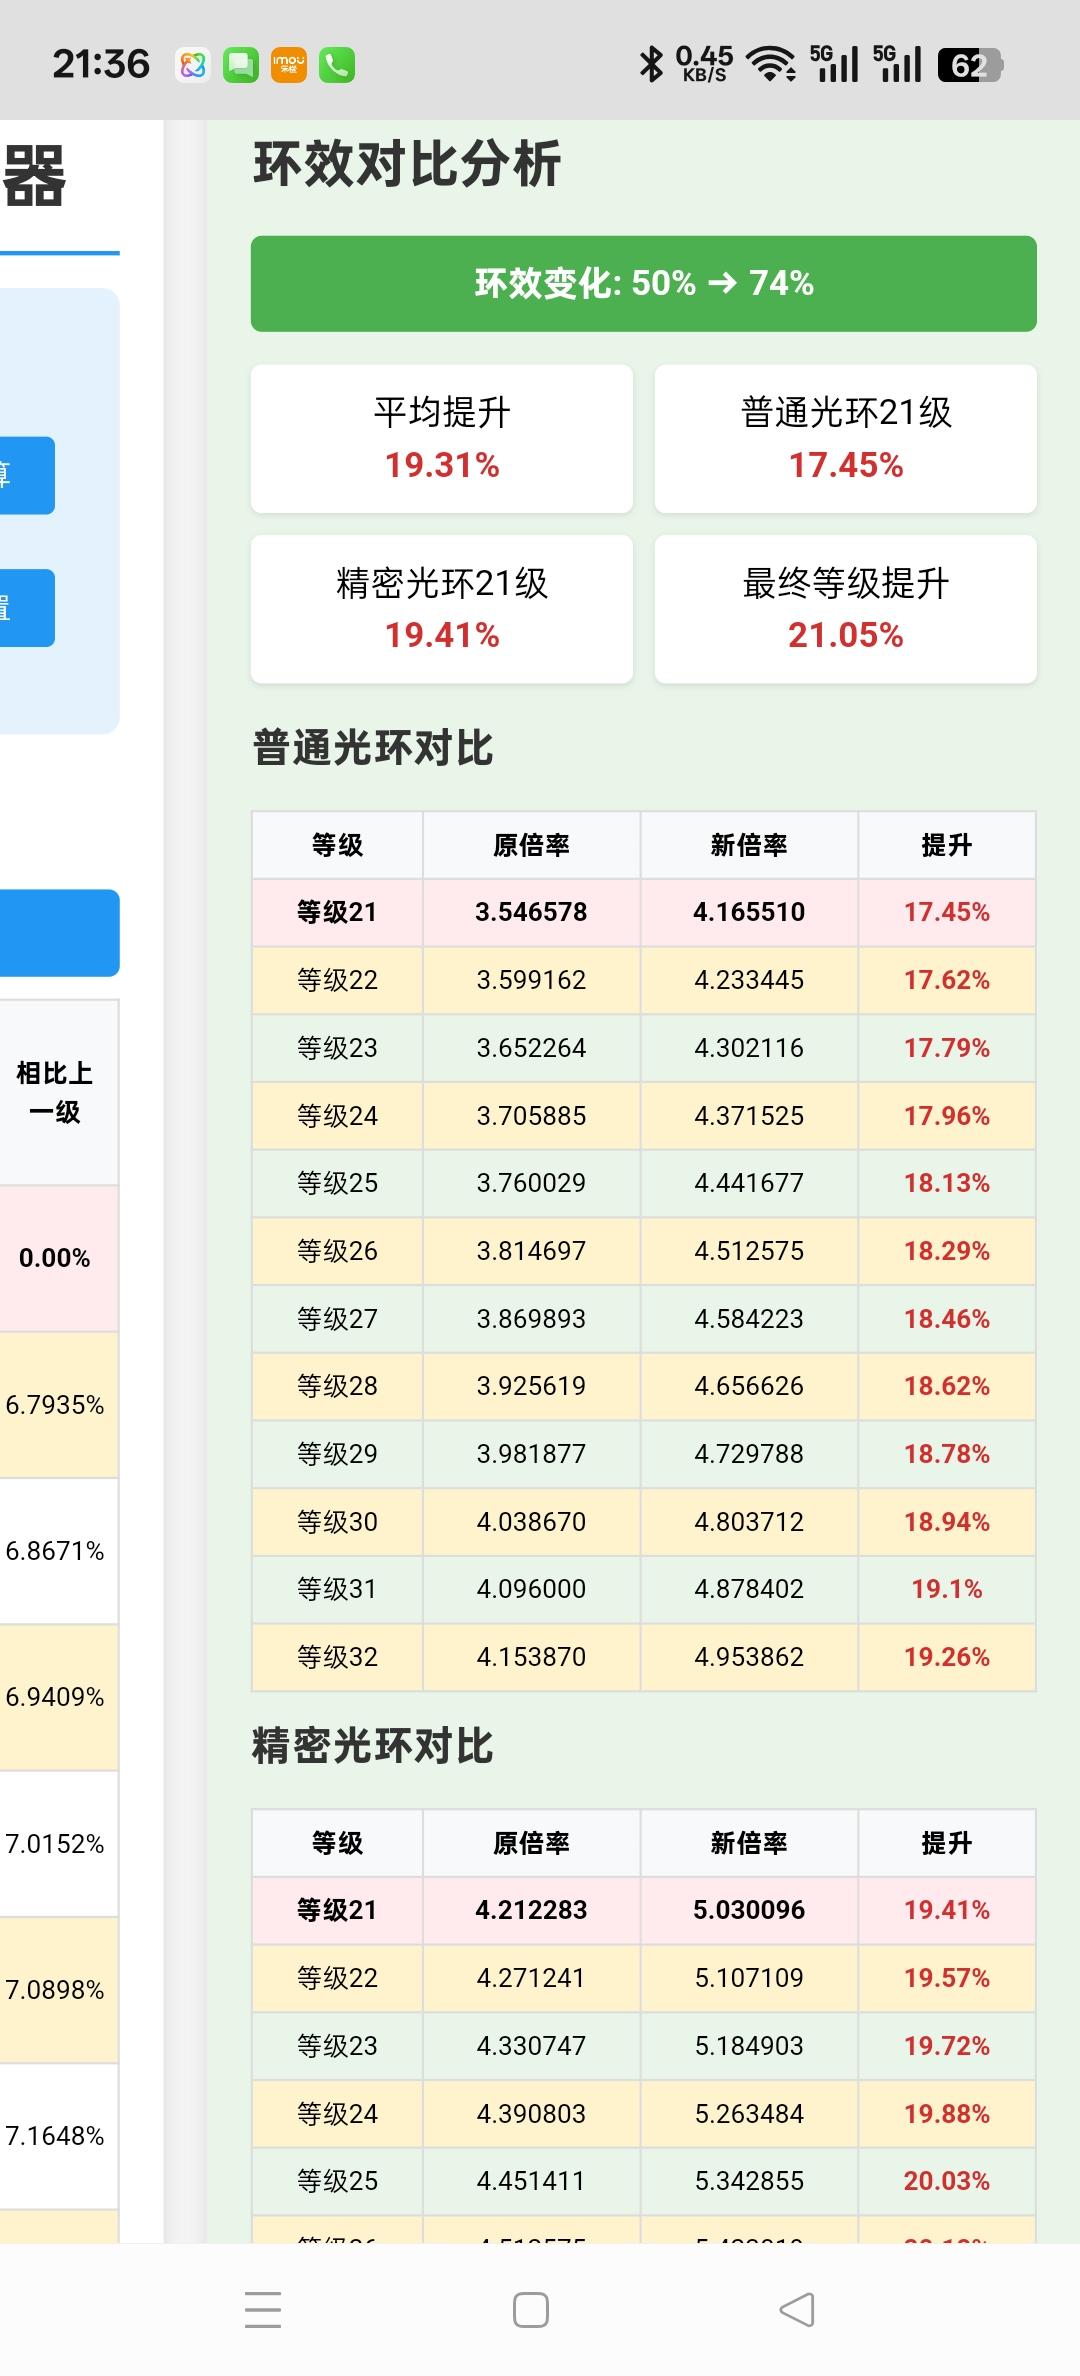Click the wide blue button above 相比上一级
The width and height of the screenshot is (1080, 2376).
(x=60, y=933)
